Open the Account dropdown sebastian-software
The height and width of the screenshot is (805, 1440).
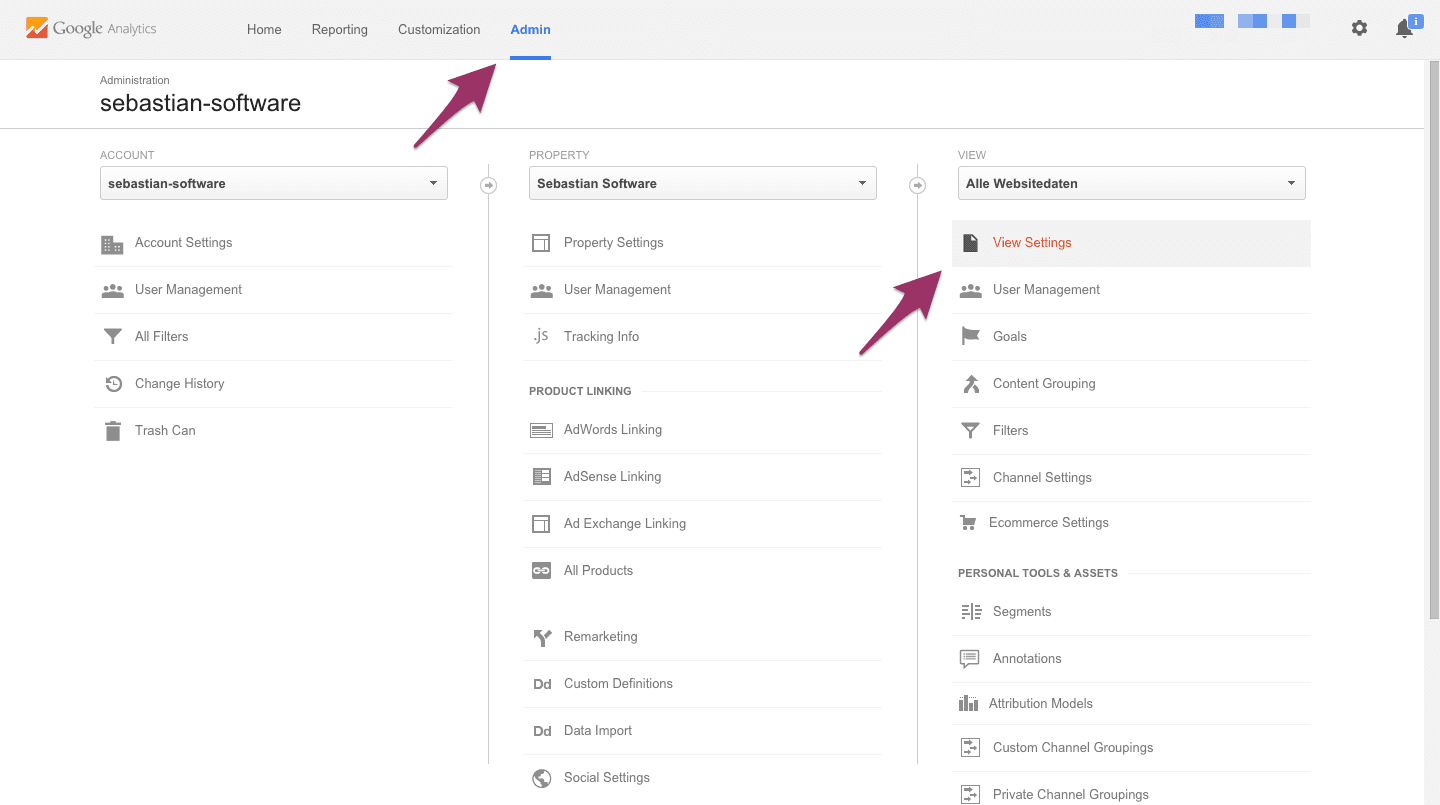click(274, 183)
